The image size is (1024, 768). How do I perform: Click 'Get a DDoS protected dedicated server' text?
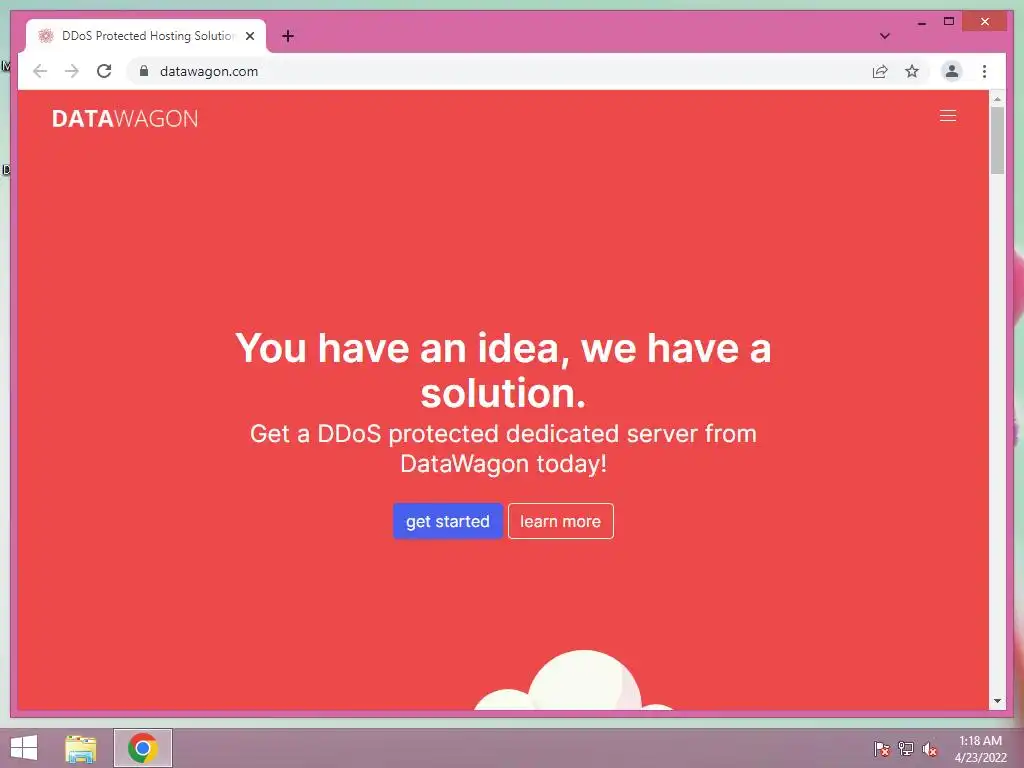coord(504,449)
